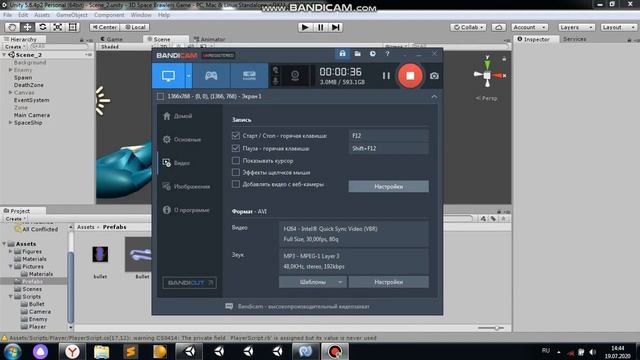
Task: Enable Эффекты щелчков мыши checkbox
Action: (236, 172)
